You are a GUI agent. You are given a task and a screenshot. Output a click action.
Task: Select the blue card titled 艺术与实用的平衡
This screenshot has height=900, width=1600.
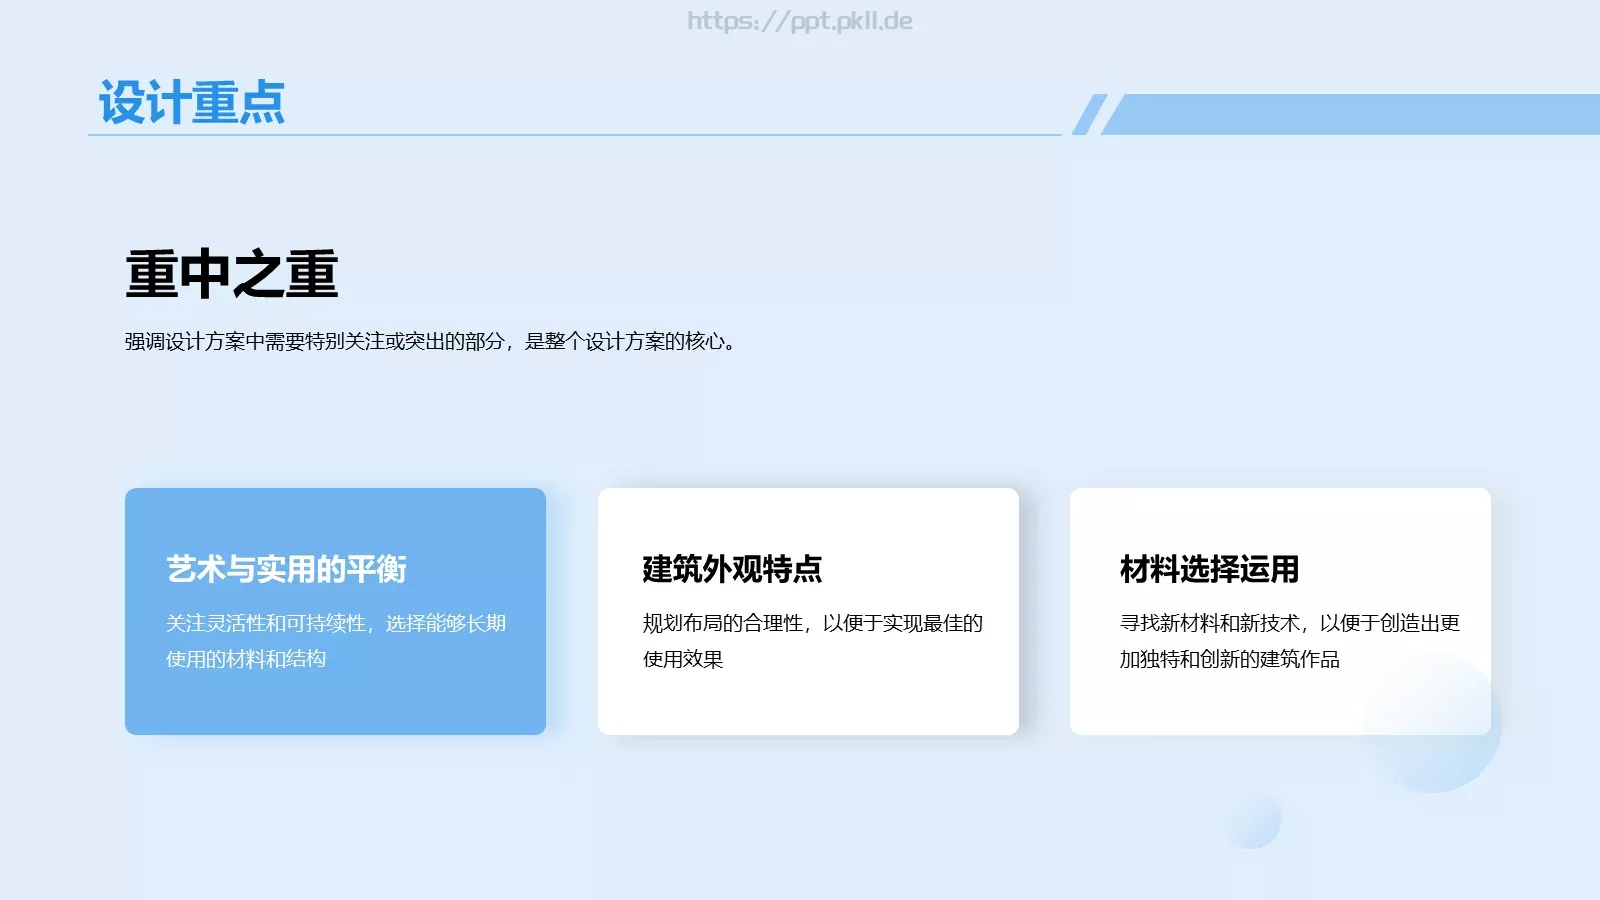(335, 611)
